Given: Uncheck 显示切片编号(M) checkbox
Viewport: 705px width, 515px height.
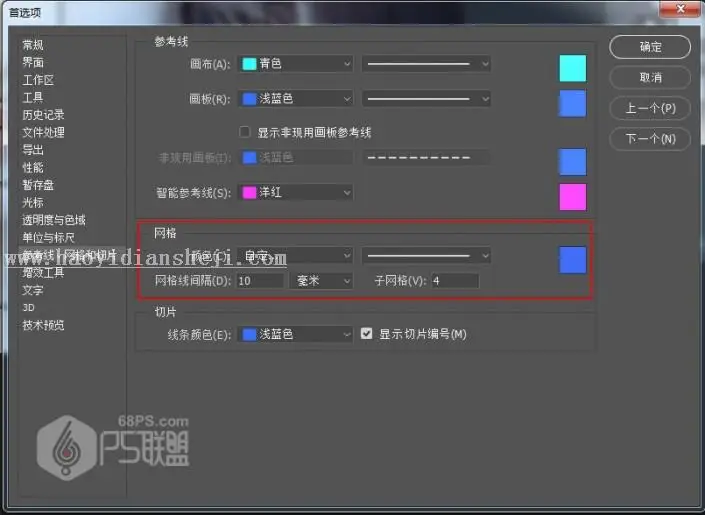Looking at the screenshot, I should (x=366, y=333).
